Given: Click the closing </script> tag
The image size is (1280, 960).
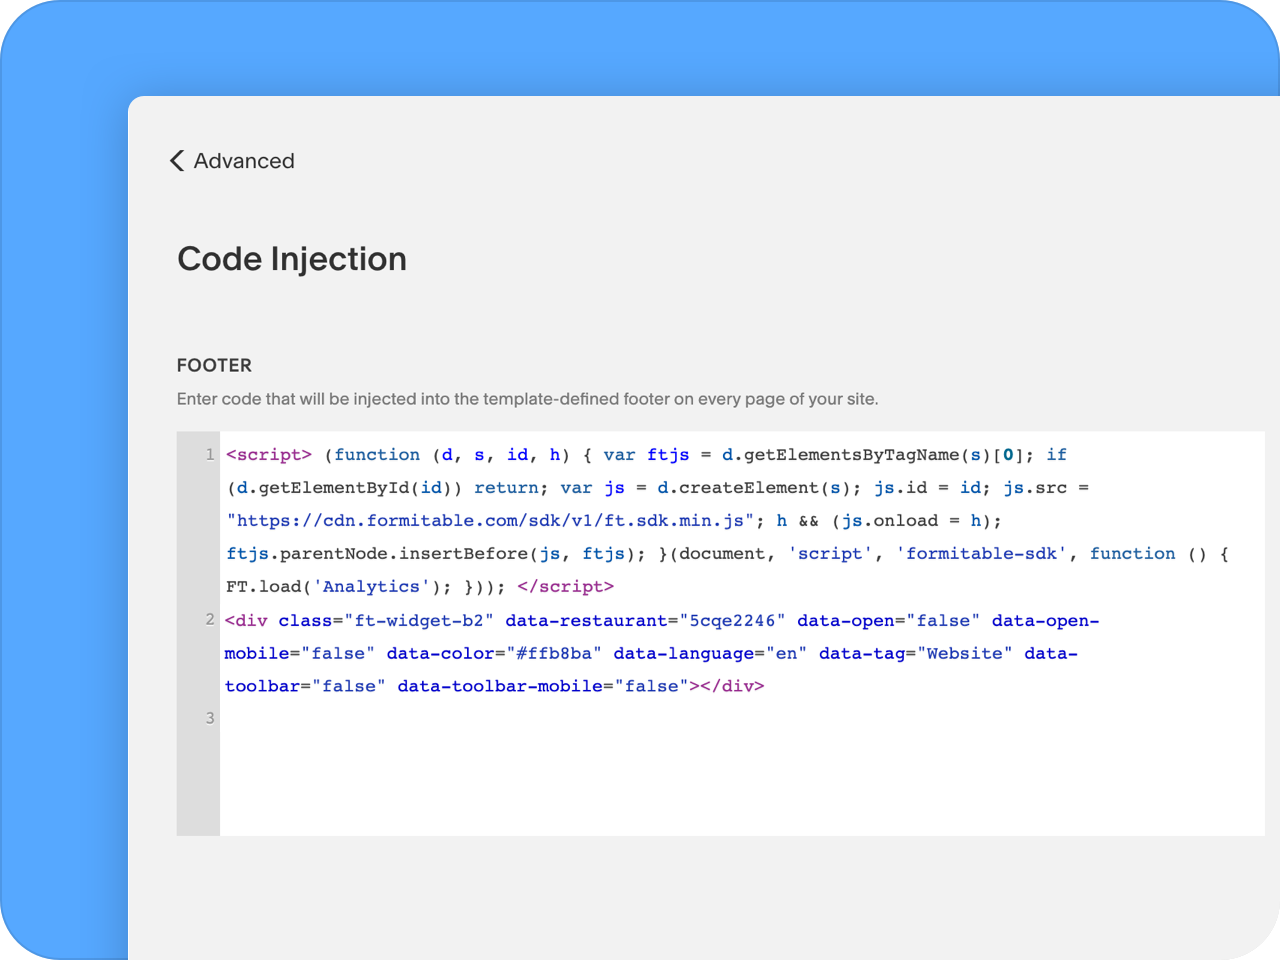Looking at the screenshot, I should tap(565, 587).
